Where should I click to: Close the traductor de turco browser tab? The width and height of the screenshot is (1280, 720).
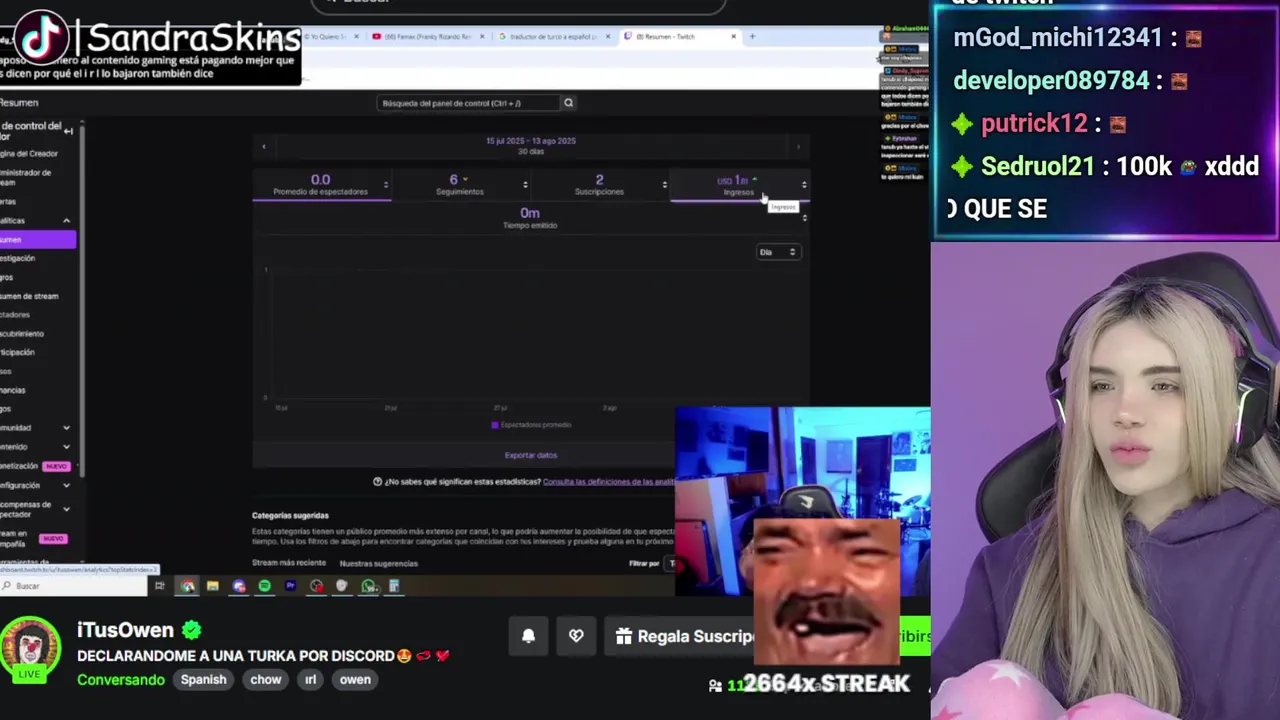pos(607,37)
